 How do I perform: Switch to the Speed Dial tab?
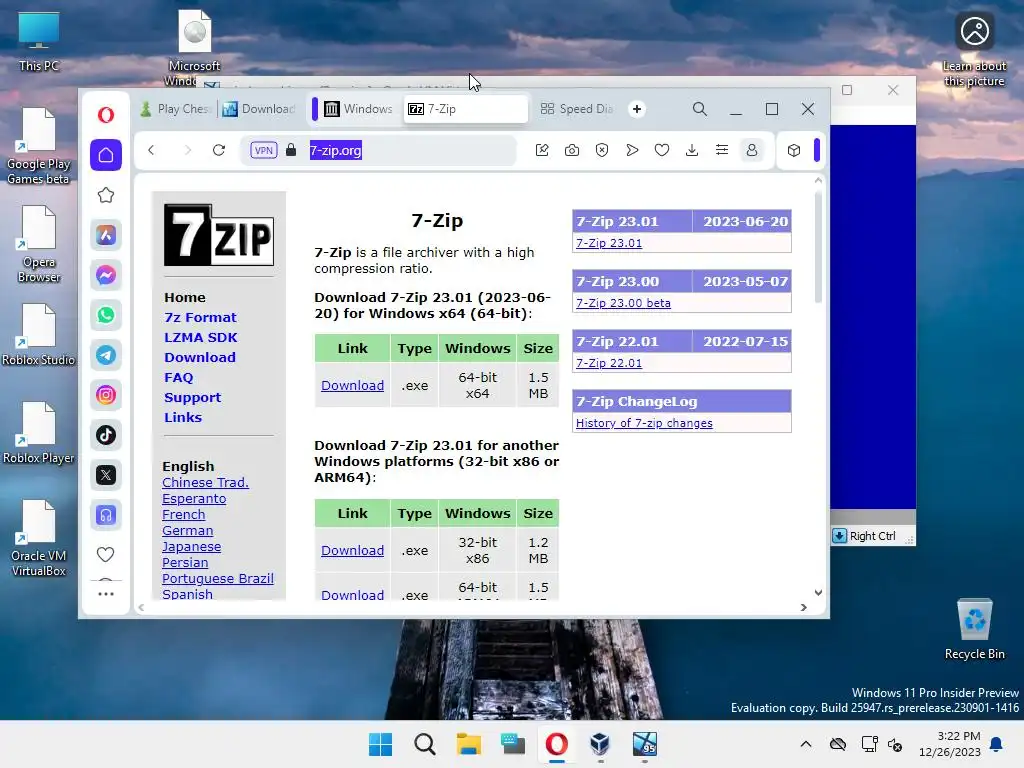pos(577,109)
